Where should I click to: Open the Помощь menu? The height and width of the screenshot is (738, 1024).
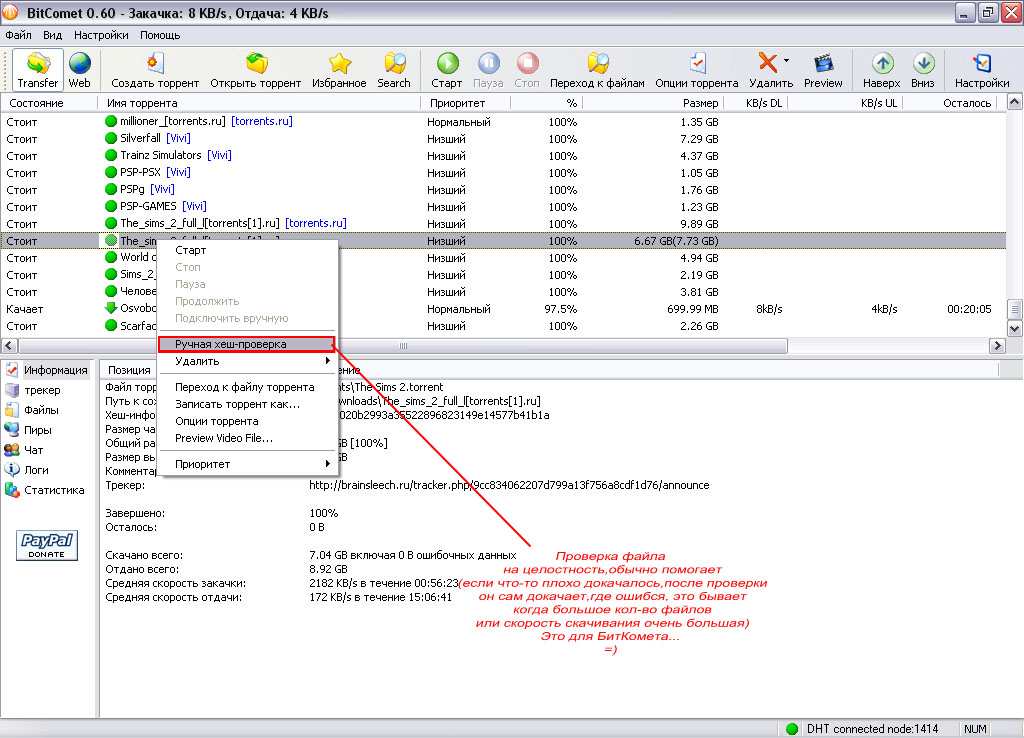(x=160, y=35)
